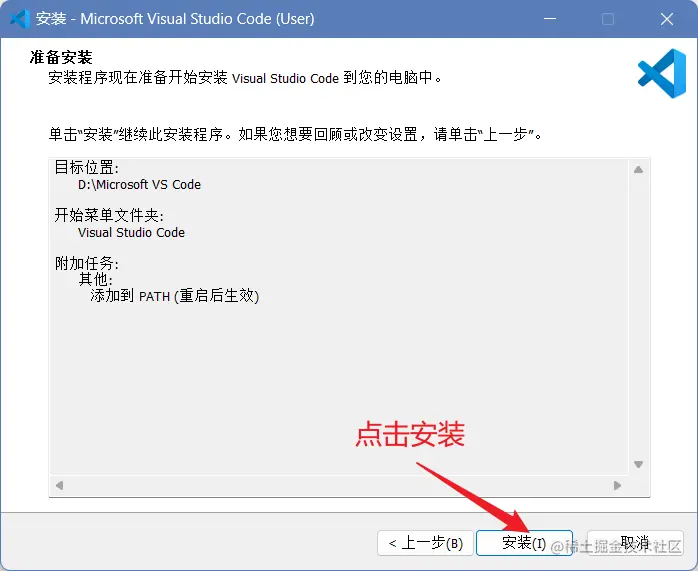Viewport: 698px width, 571px height.
Task: Click the summary box's scroll right arrow
Action: [x=617, y=485]
